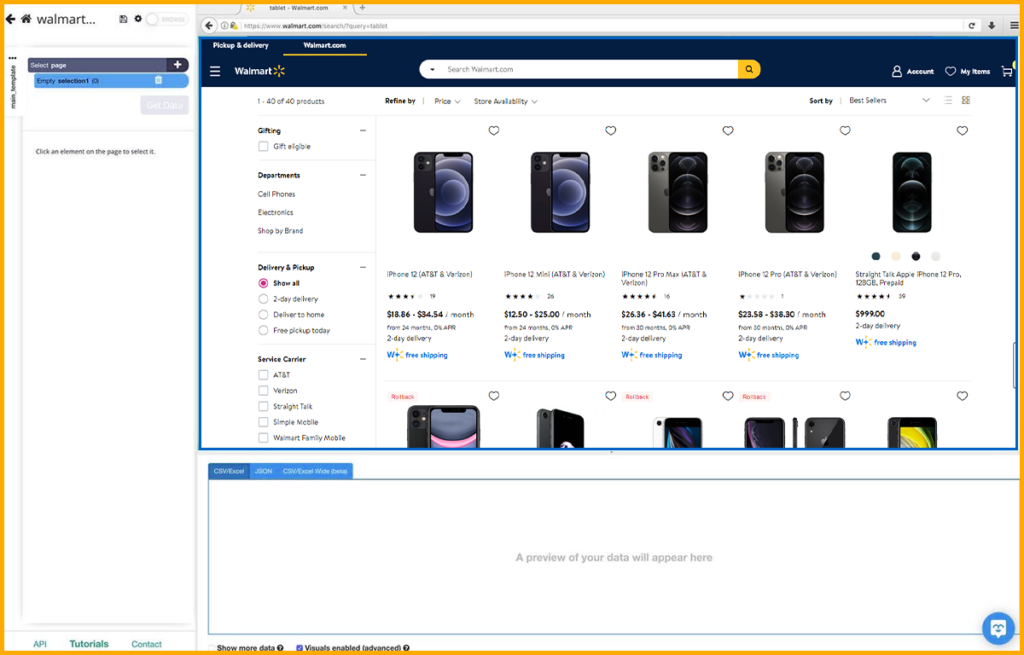Save the project with the floppy disk icon
This screenshot has width=1024, height=655.
123,19
